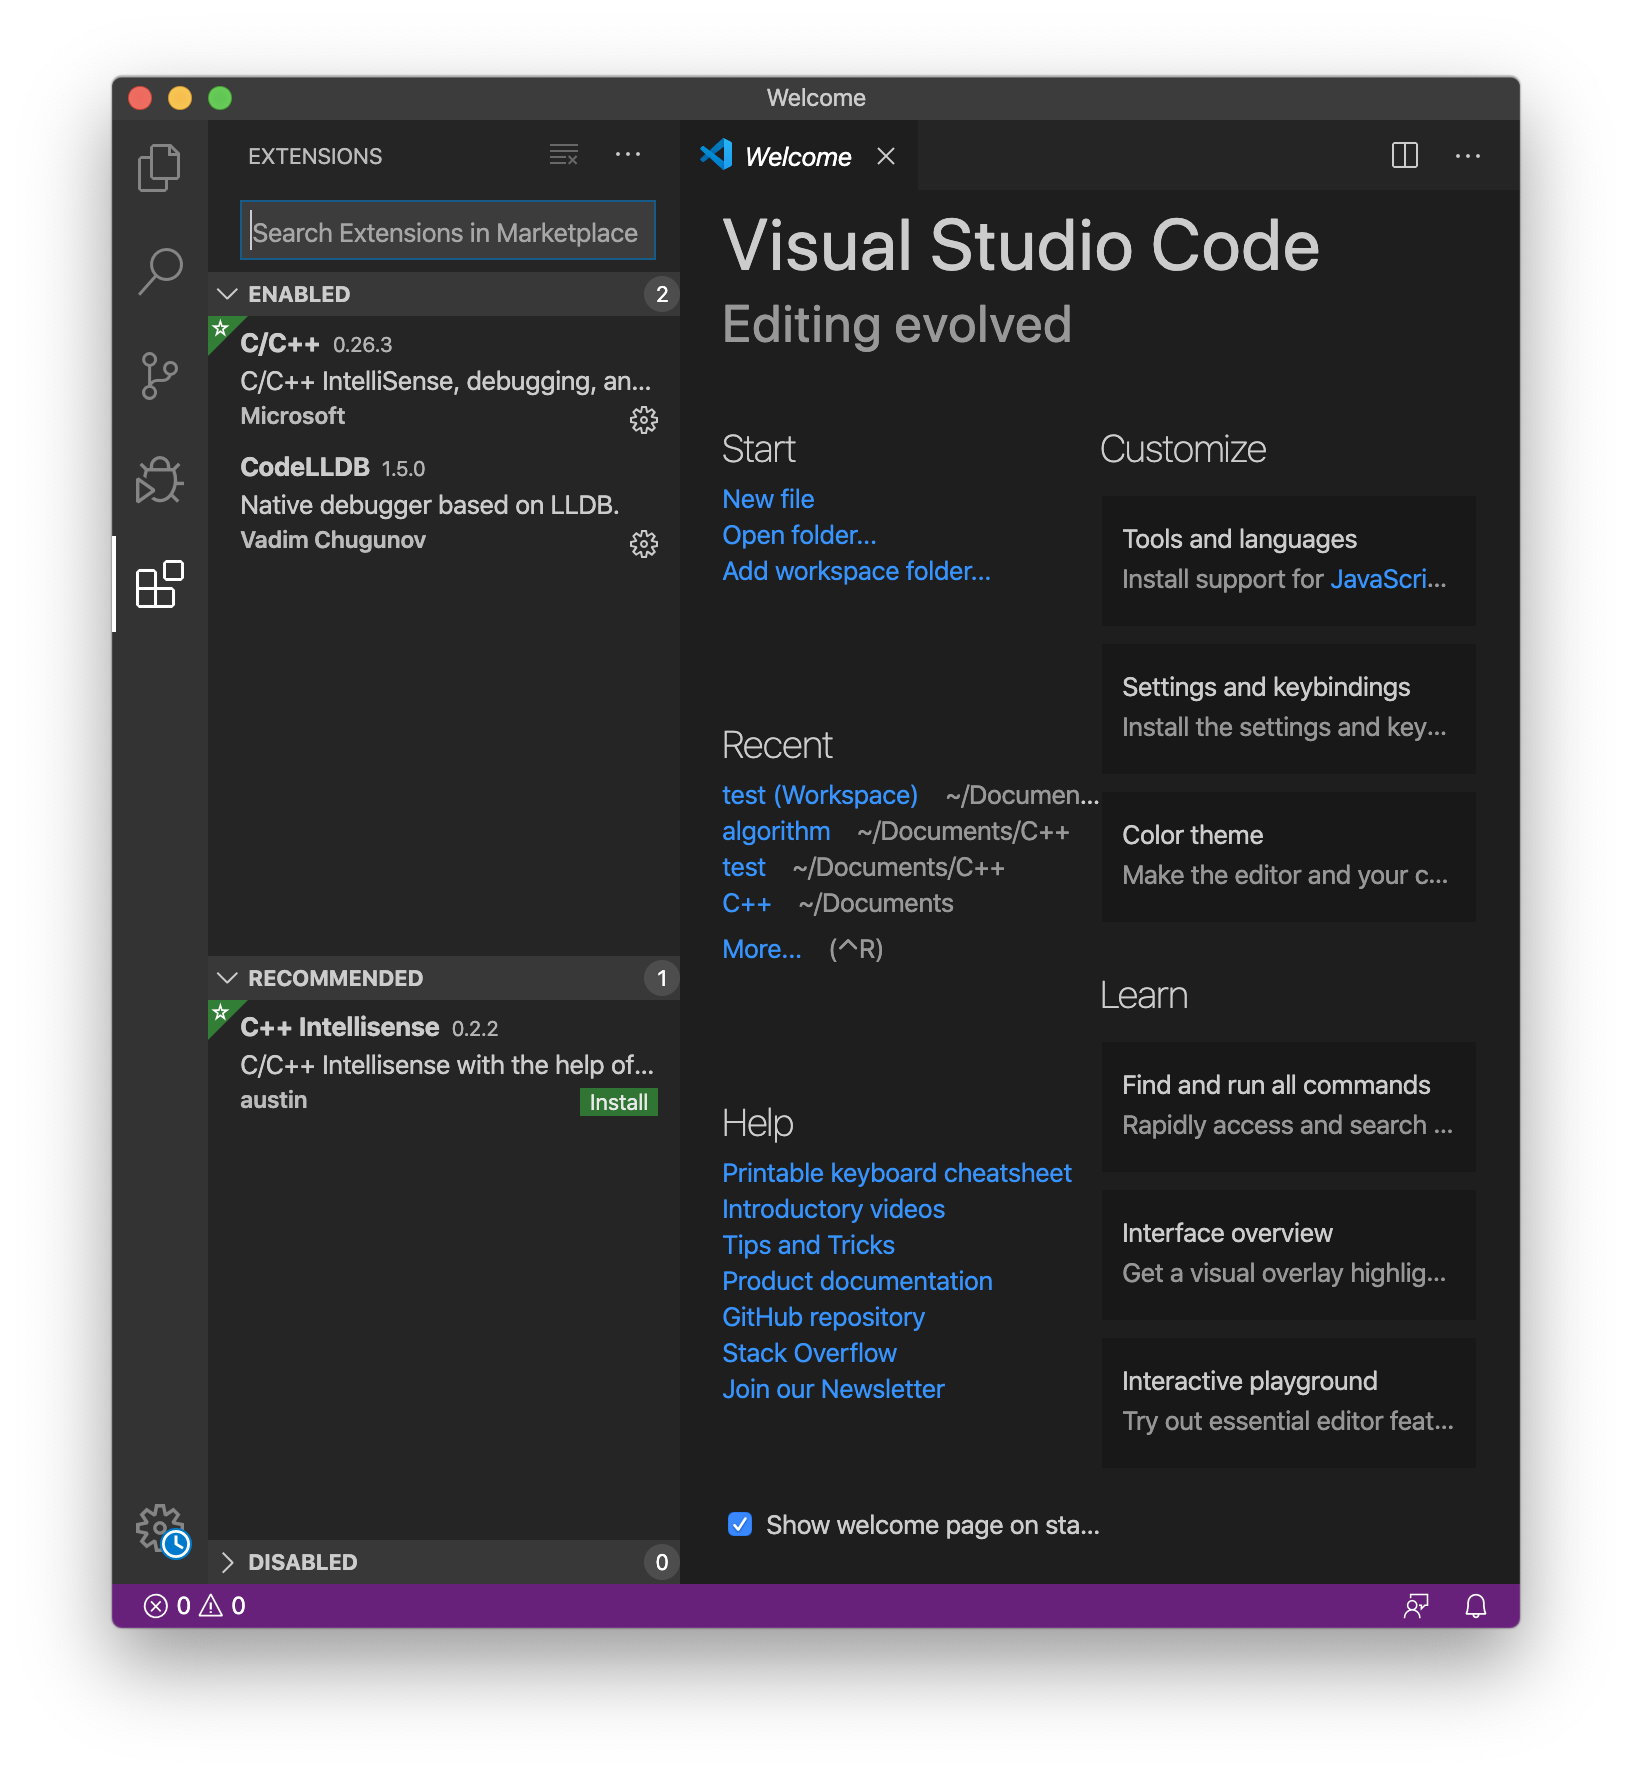Open Interface overview card
The image size is (1632, 1776).
(1288, 1254)
